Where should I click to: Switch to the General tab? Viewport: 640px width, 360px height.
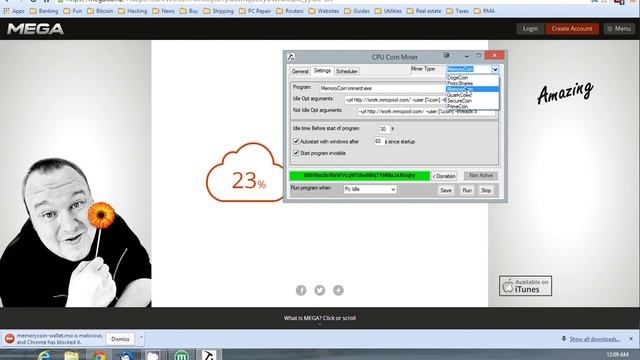point(300,71)
